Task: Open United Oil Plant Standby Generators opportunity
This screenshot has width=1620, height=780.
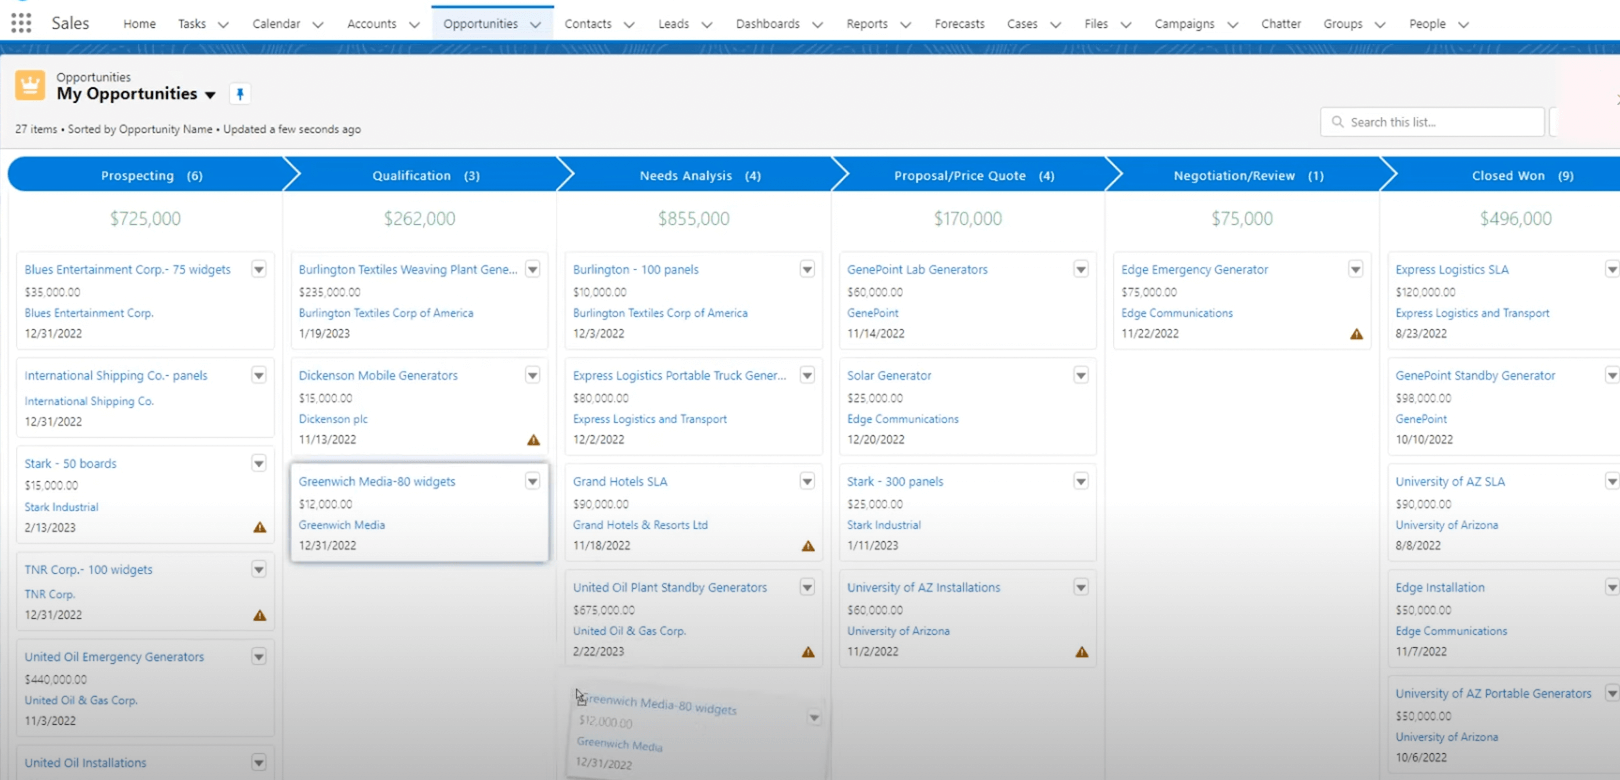Action: coord(670,588)
